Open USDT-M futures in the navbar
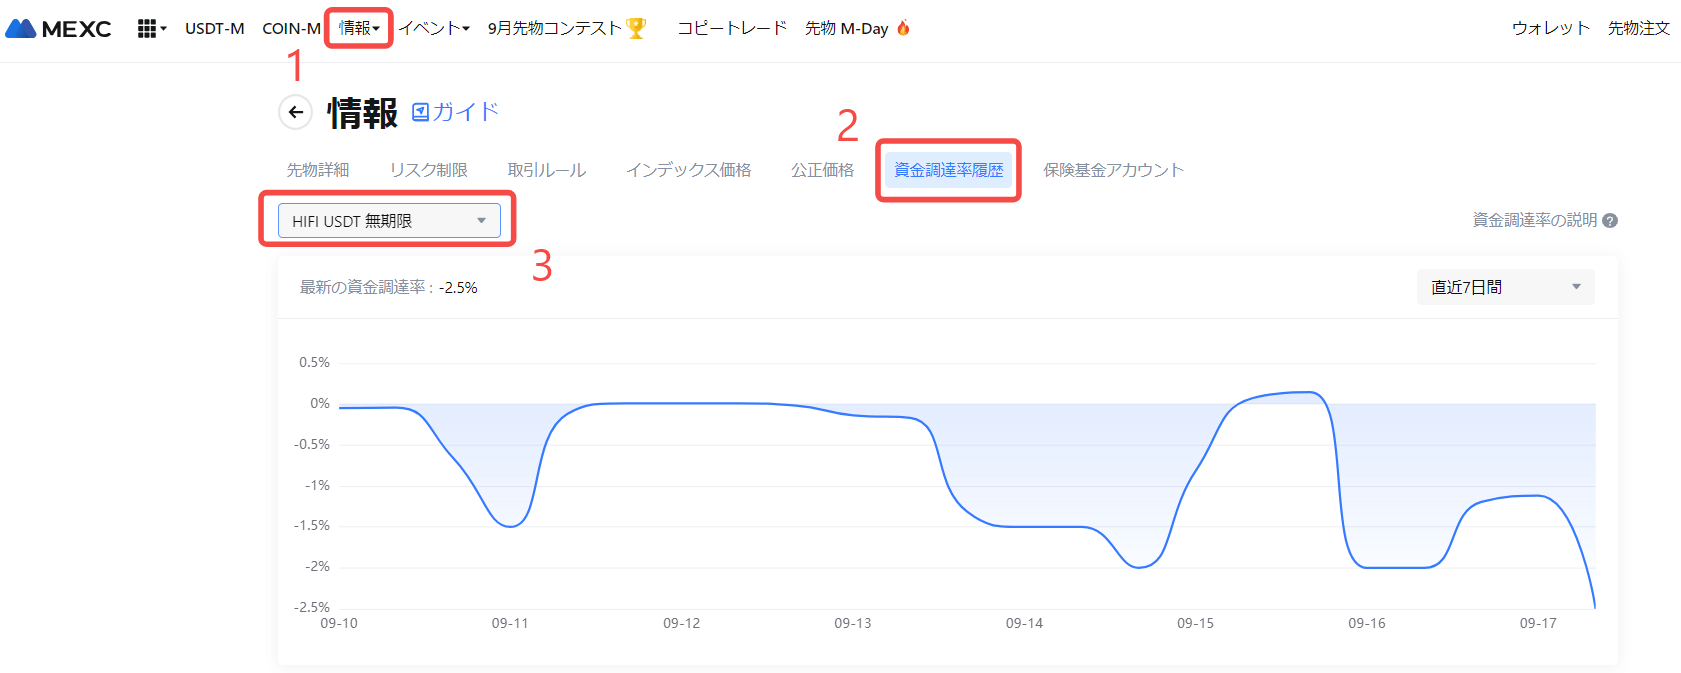This screenshot has height=673, width=1681. pyautogui.click(x=214, y=29)
